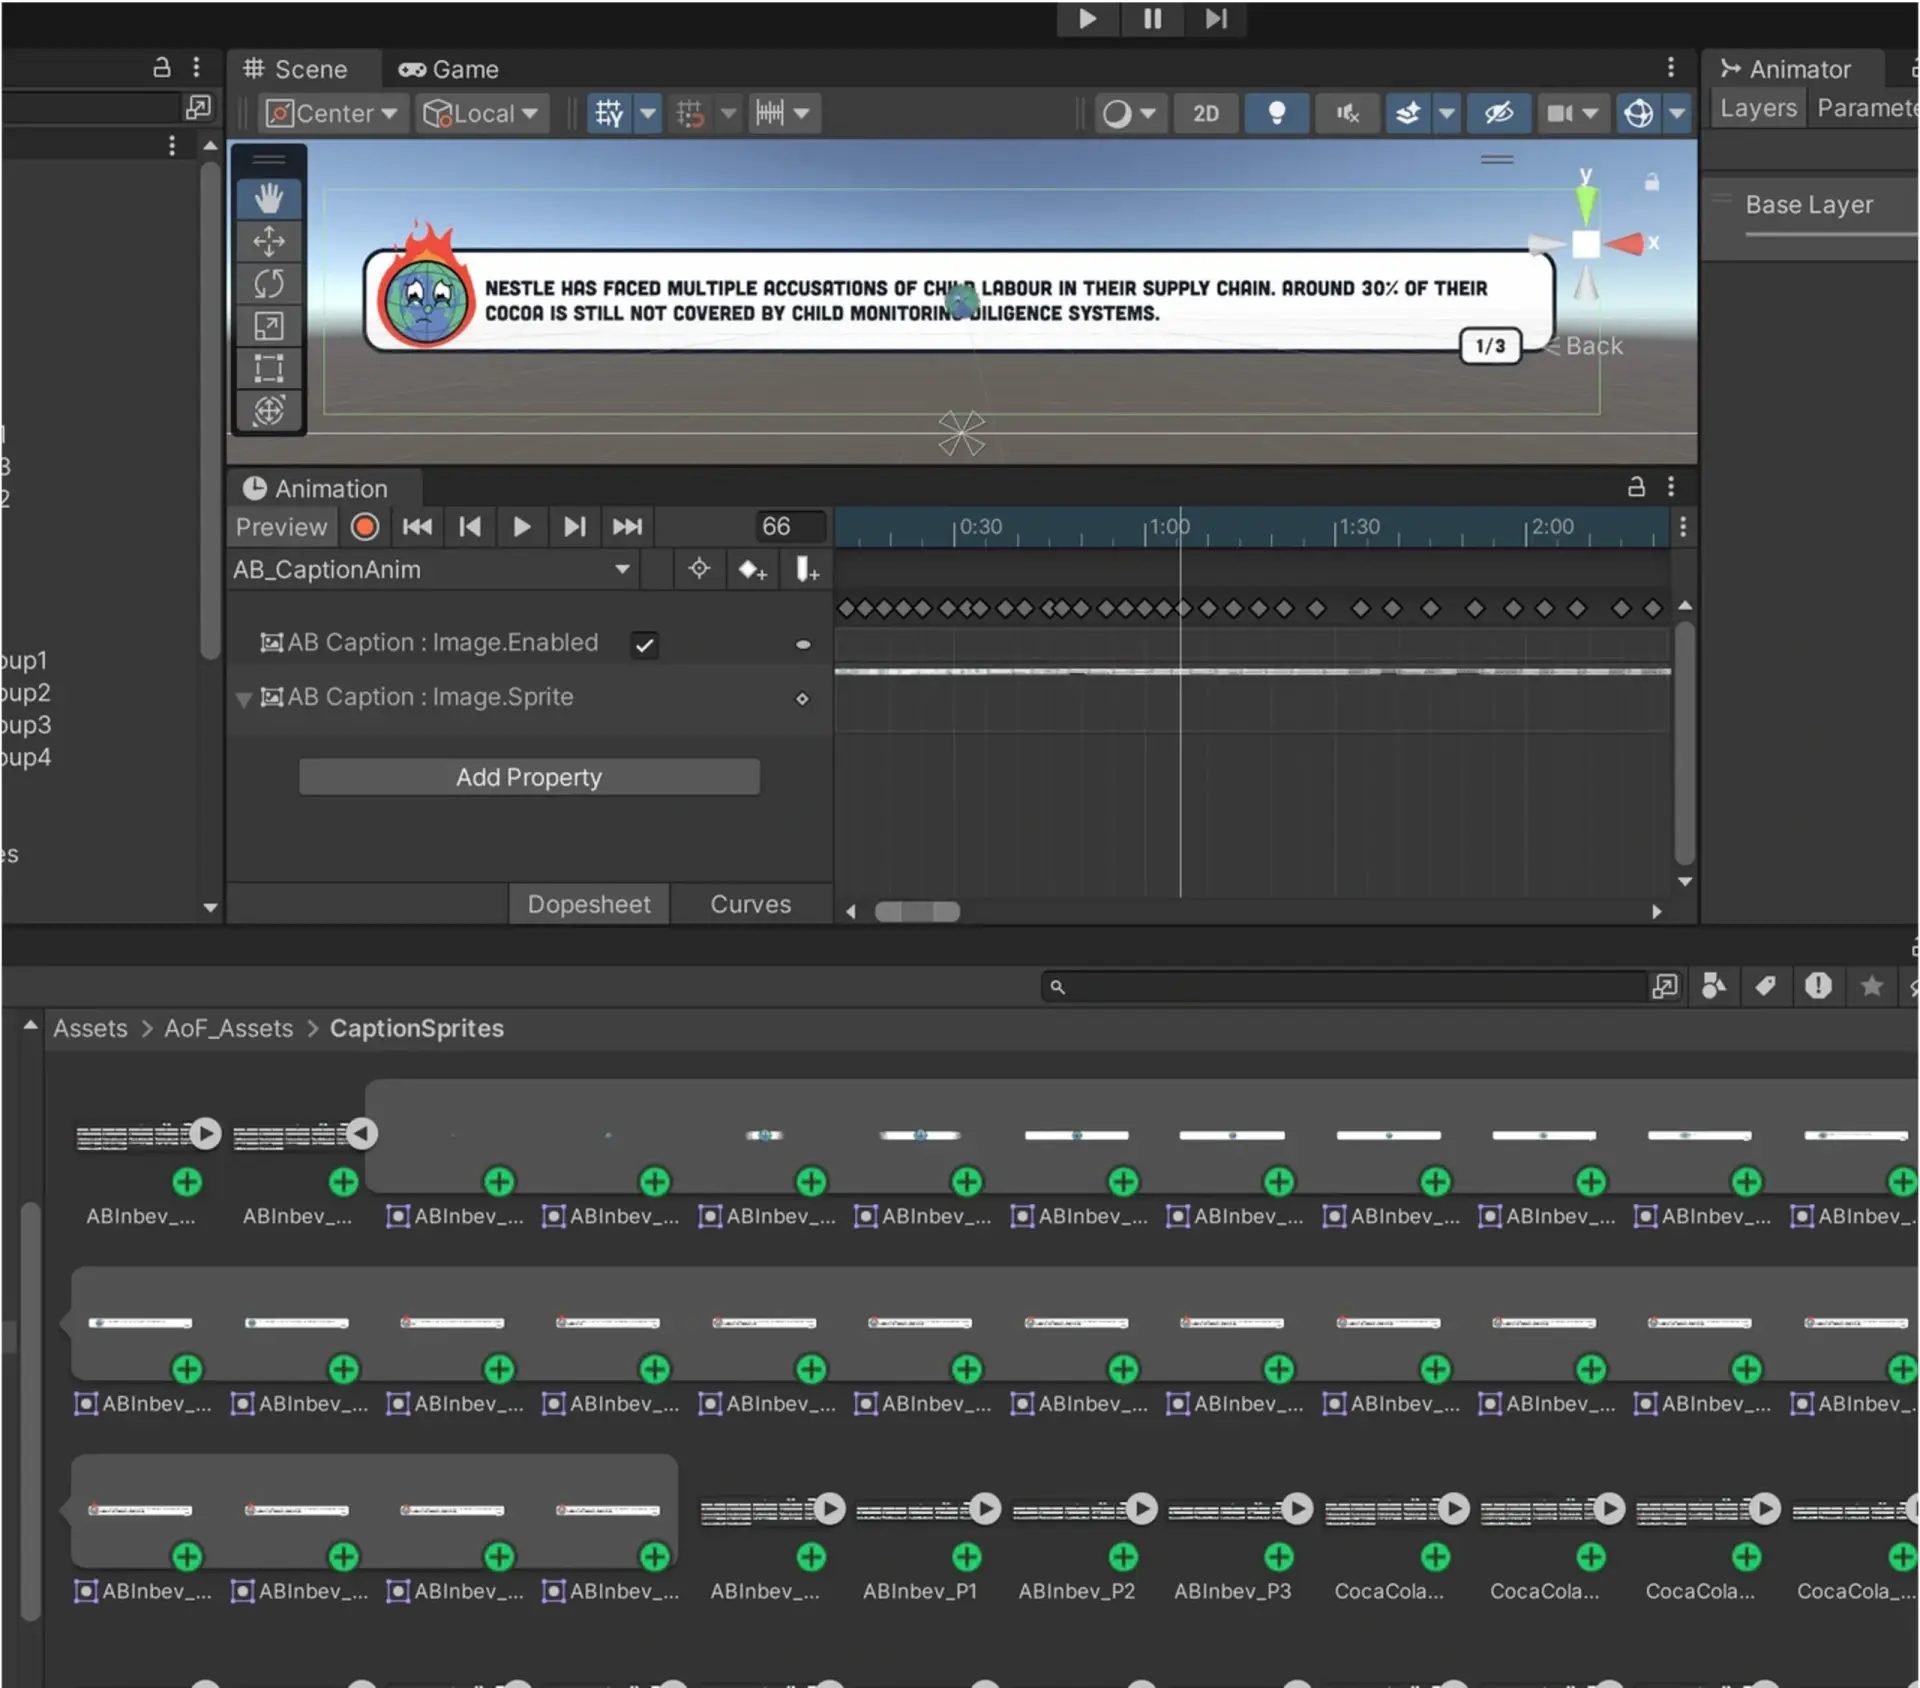Select the Hand tool in Scene view
The height and width of the screenshot is (1688, 1920).
(268, 199)
